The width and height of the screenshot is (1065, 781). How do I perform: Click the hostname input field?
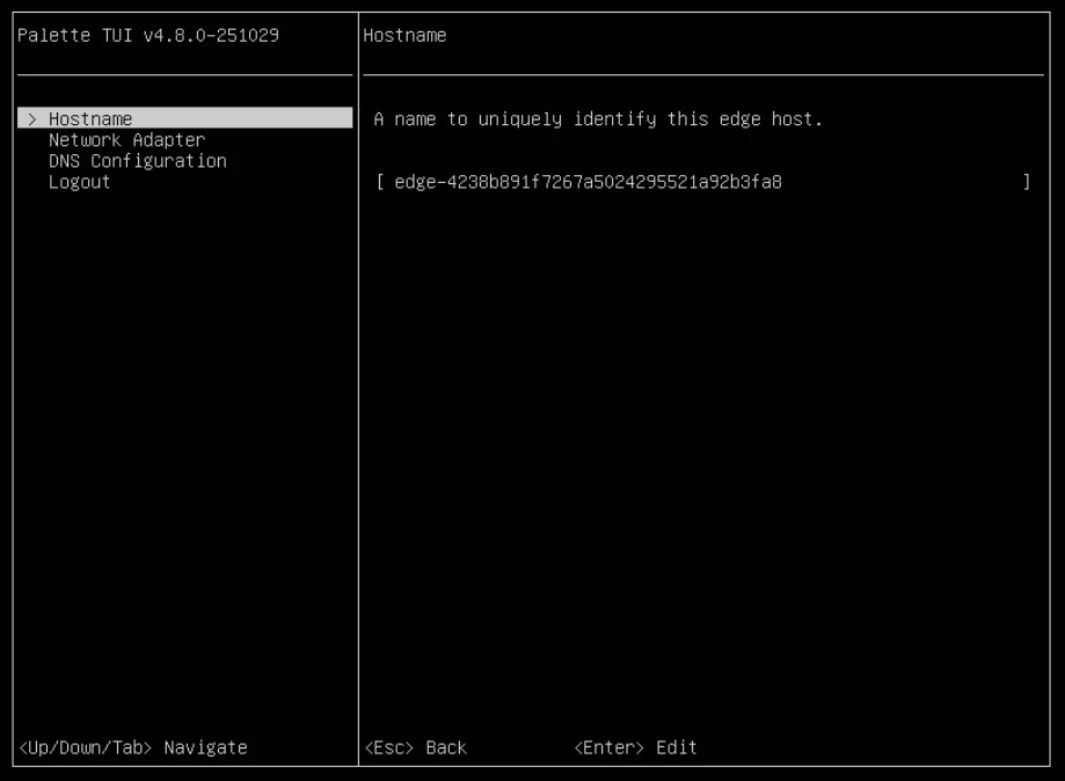[x=700, y=182]
